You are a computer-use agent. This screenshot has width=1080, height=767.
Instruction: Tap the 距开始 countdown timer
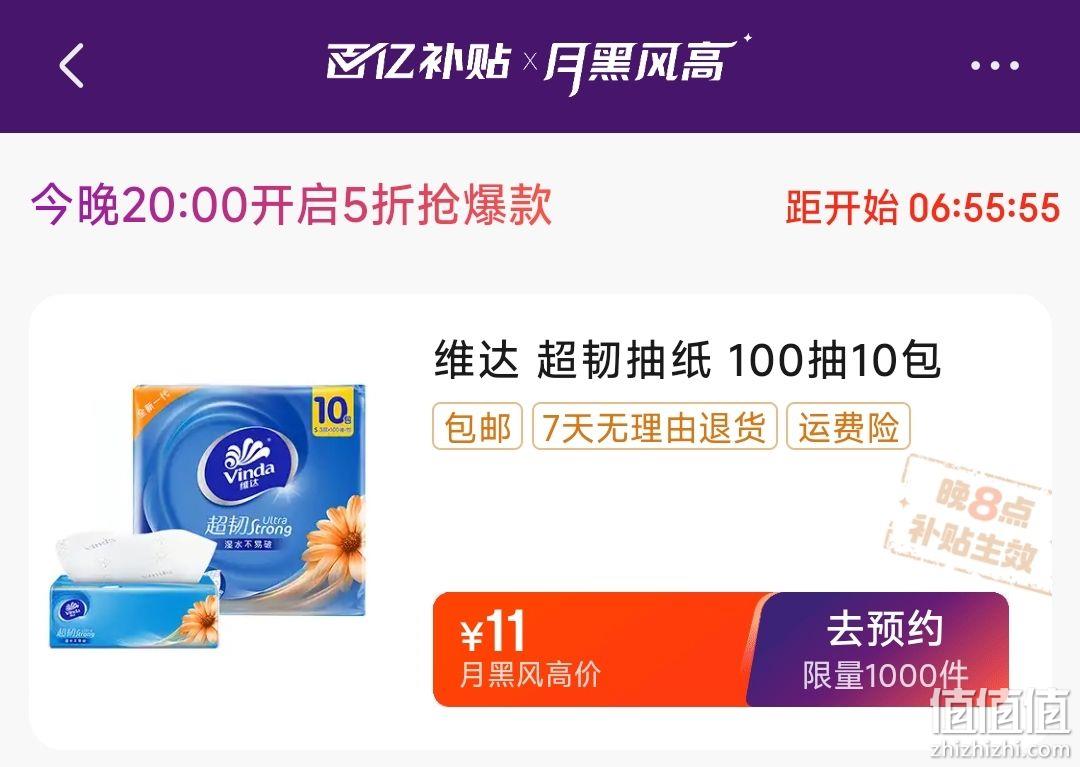coord(922,207)
